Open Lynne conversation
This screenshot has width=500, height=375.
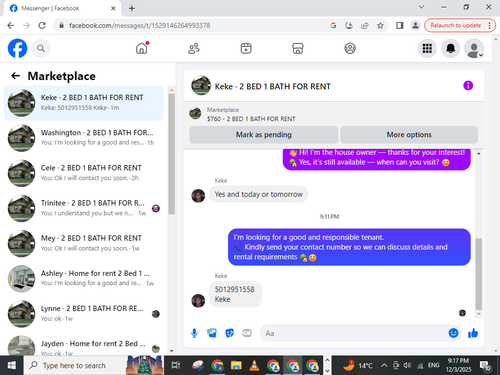[x=84, y=314]
